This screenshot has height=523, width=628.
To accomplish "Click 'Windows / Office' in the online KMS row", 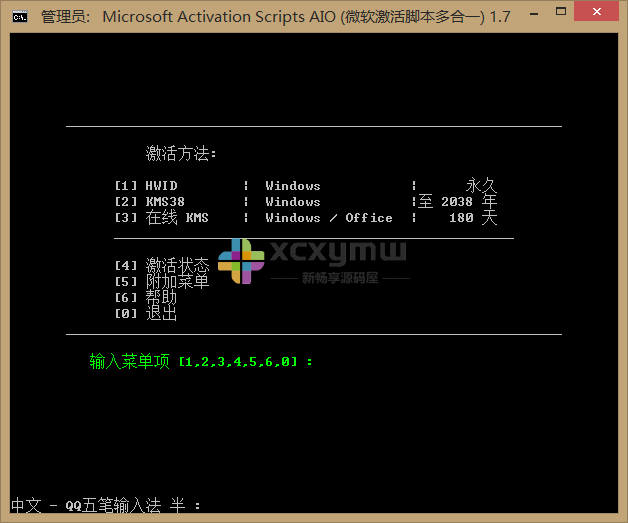I will pos(329,218).
